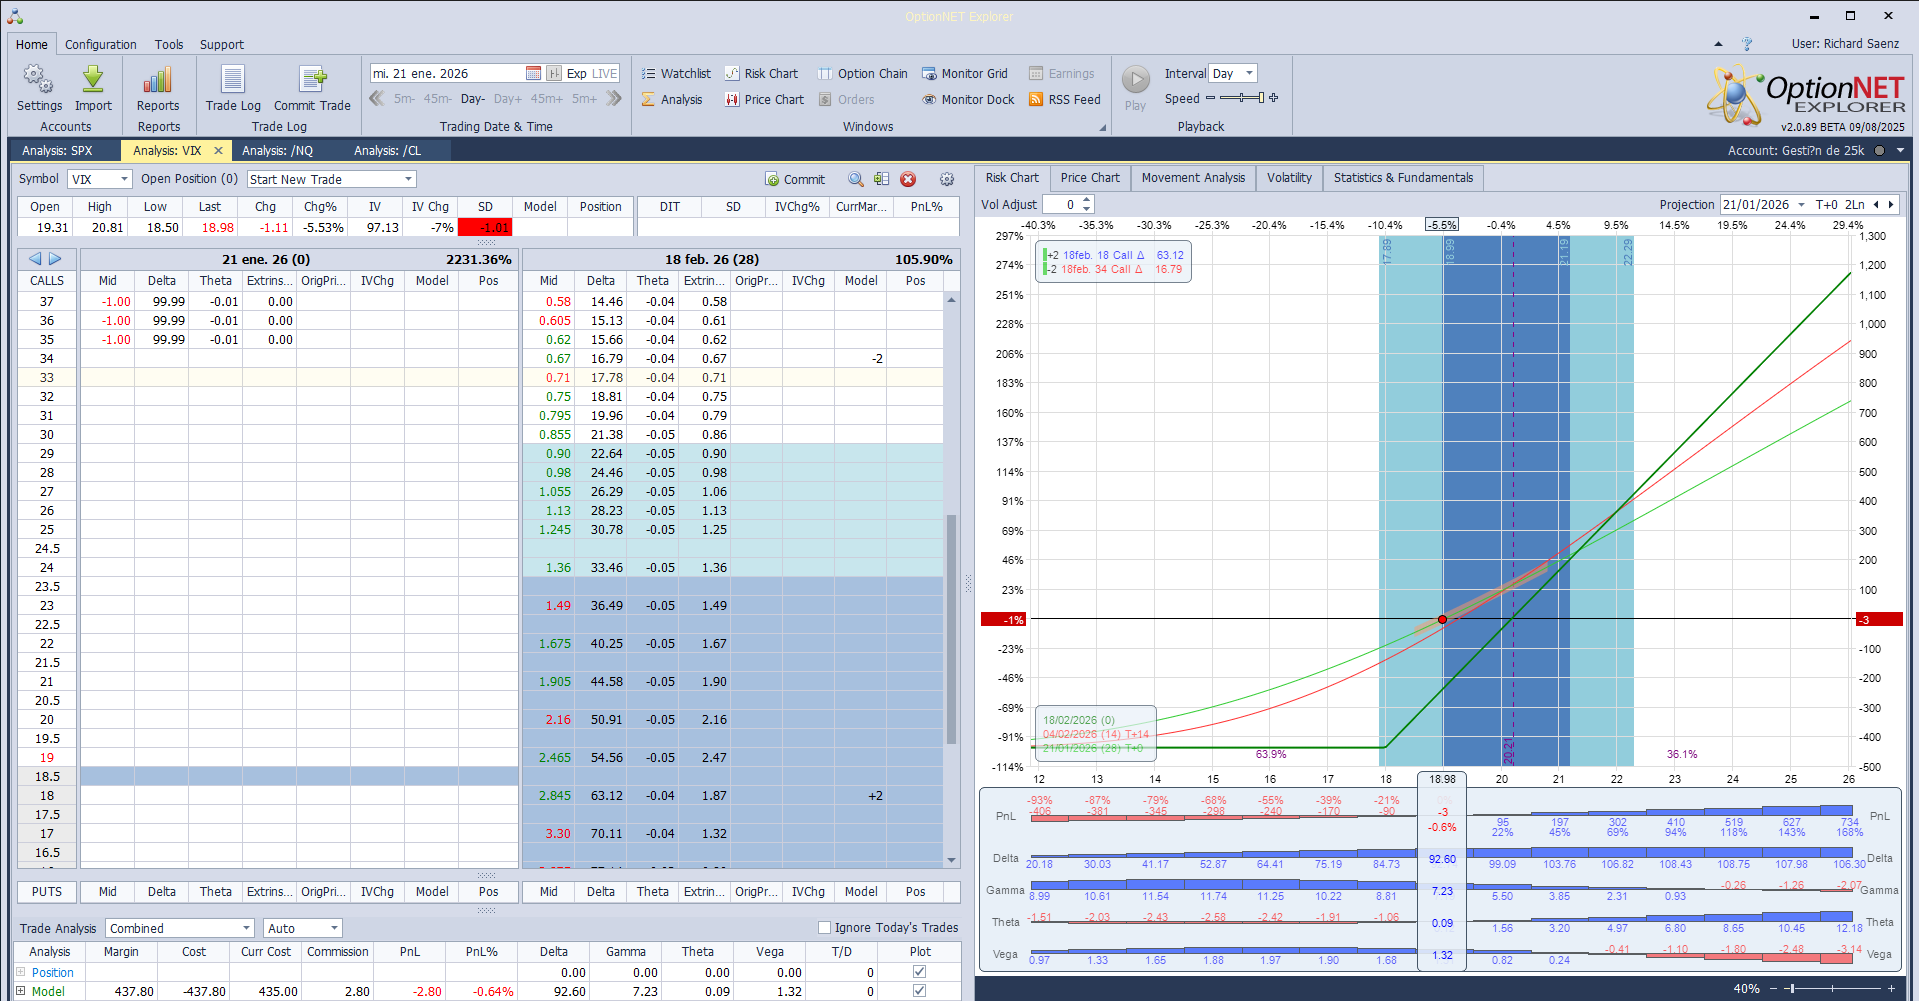Image resolution: width=1919 pixels, height=1001 pixels.
Task: Open the Reports bar chart icon
Action: click(x=158, y=88)
